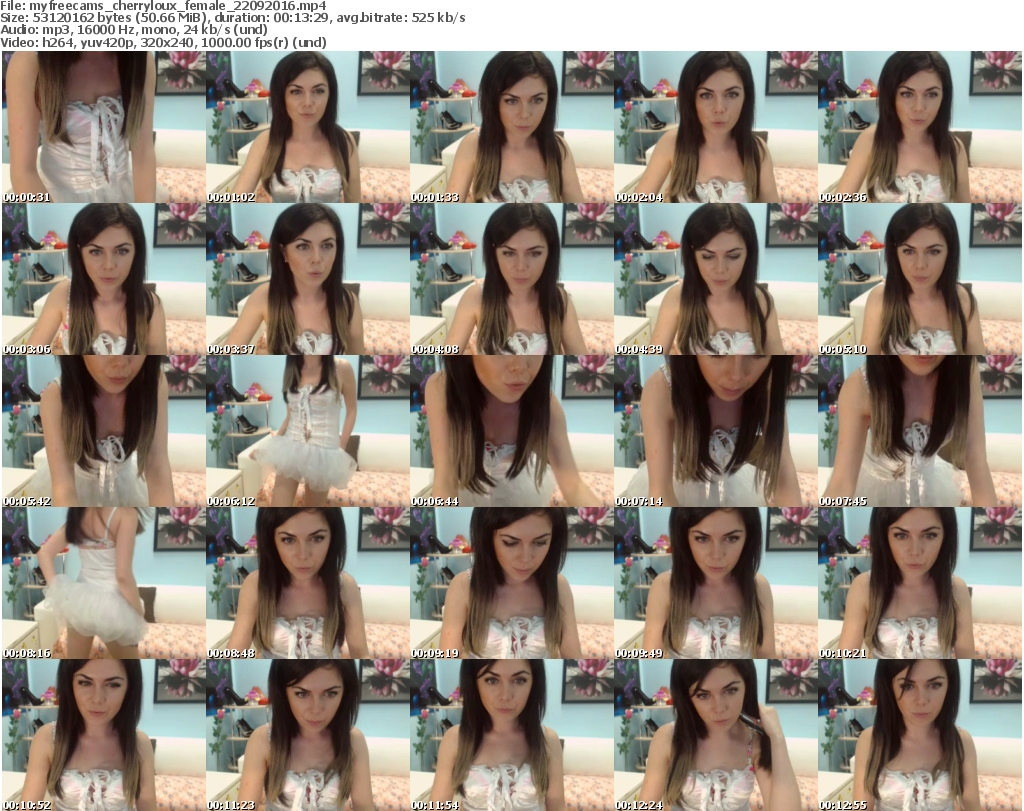Select the thumbnail timestamped 00:09:19
The height and width of the screenshot is (811, 1024).
coord(512,583)
